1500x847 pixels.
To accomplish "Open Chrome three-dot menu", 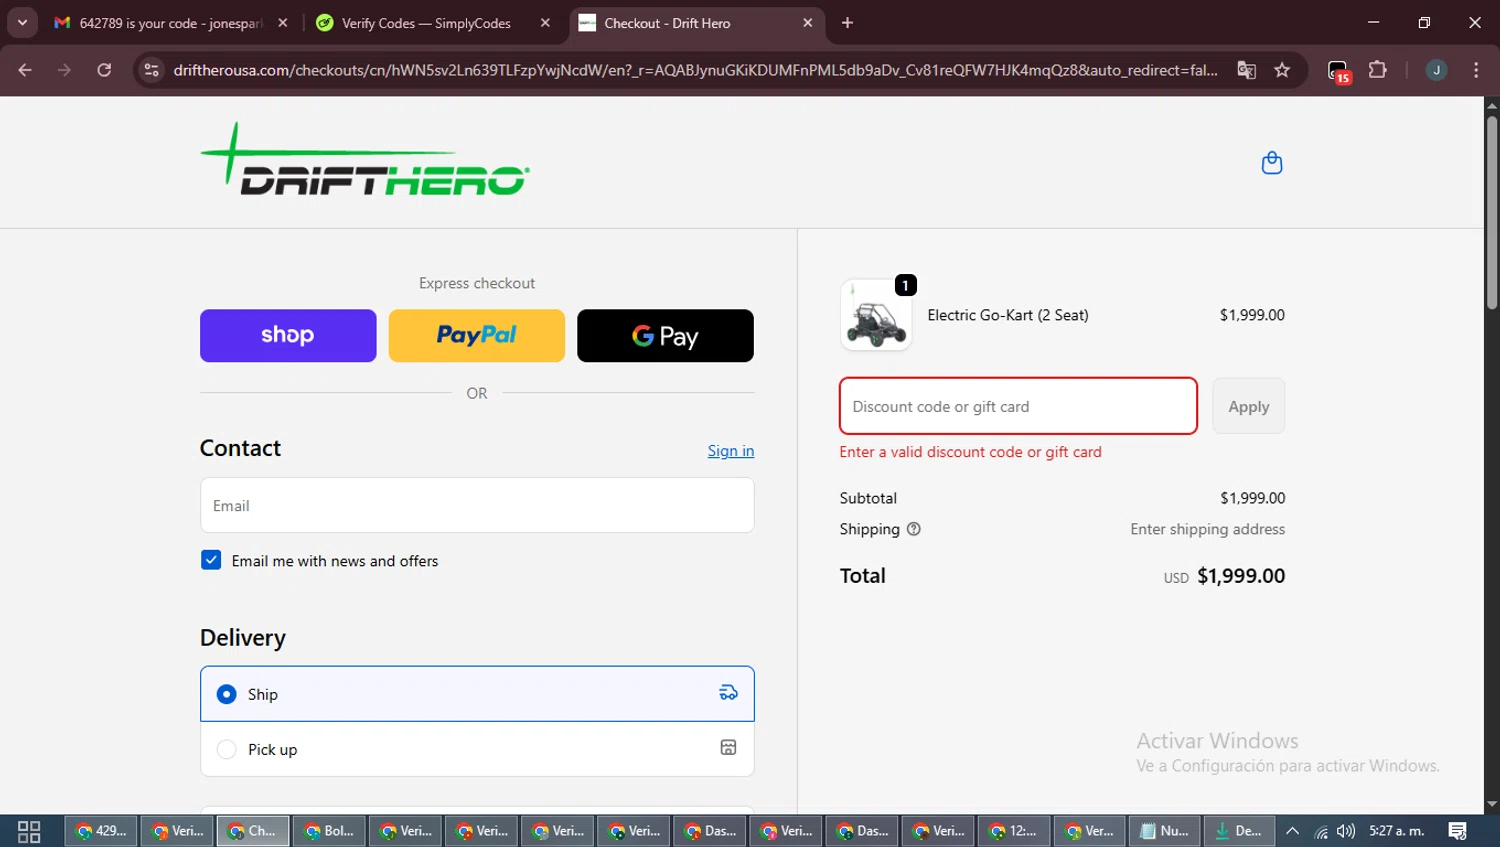I will click(x=1476, y=70).
